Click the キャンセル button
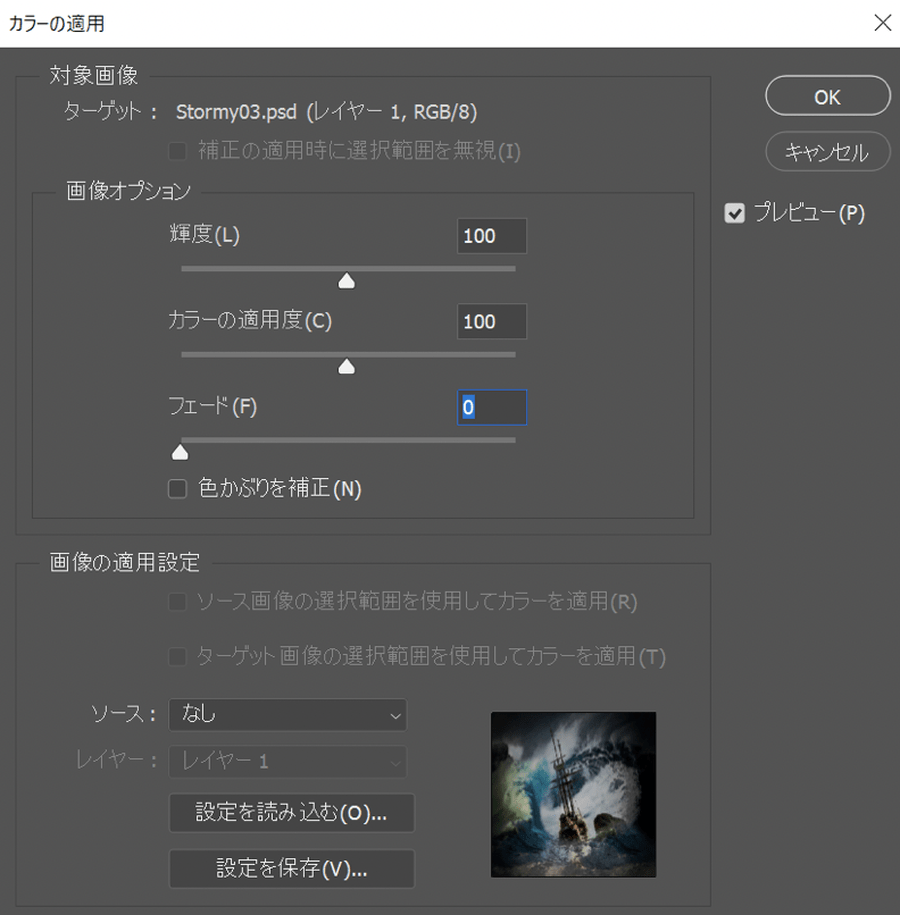The image size is (900, 915). 828,152
